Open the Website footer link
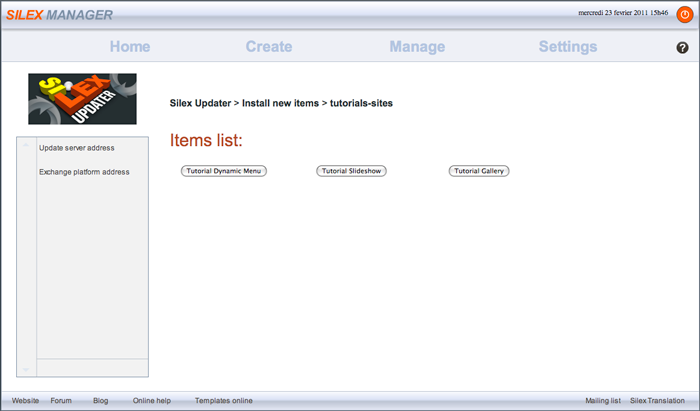The image size is (700, 411). pos(25,401)
